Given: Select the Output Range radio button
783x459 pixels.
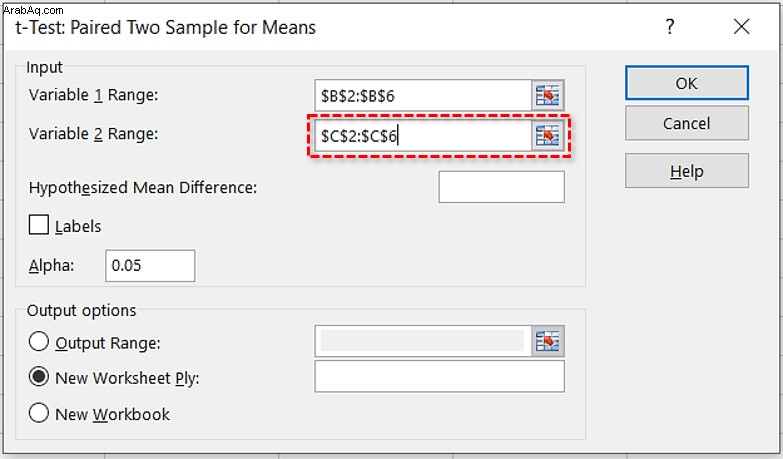Looking at the screenshot, I should point(38,342).
